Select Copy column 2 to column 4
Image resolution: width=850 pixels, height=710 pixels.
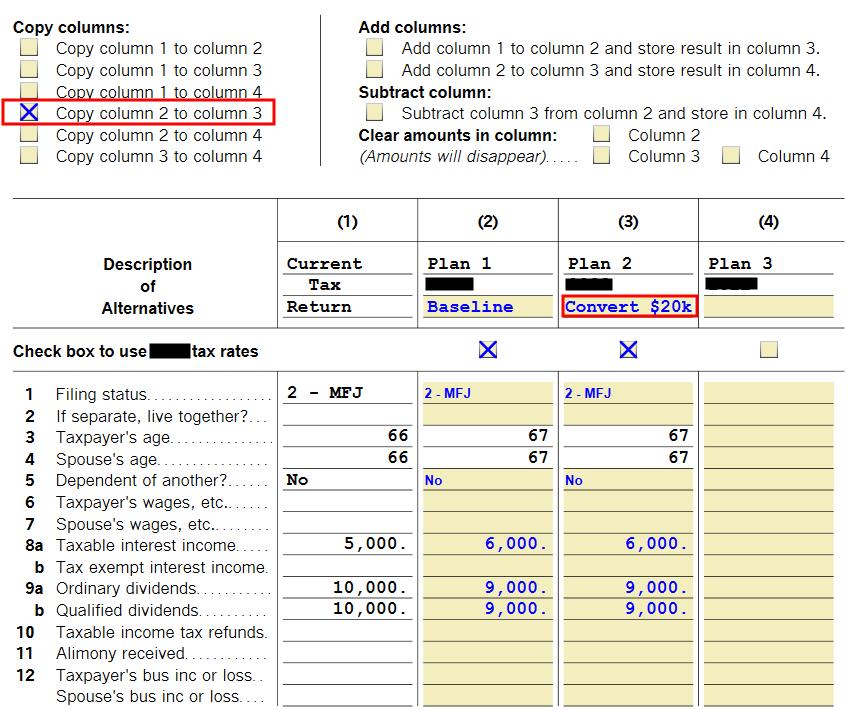point(29,132)
